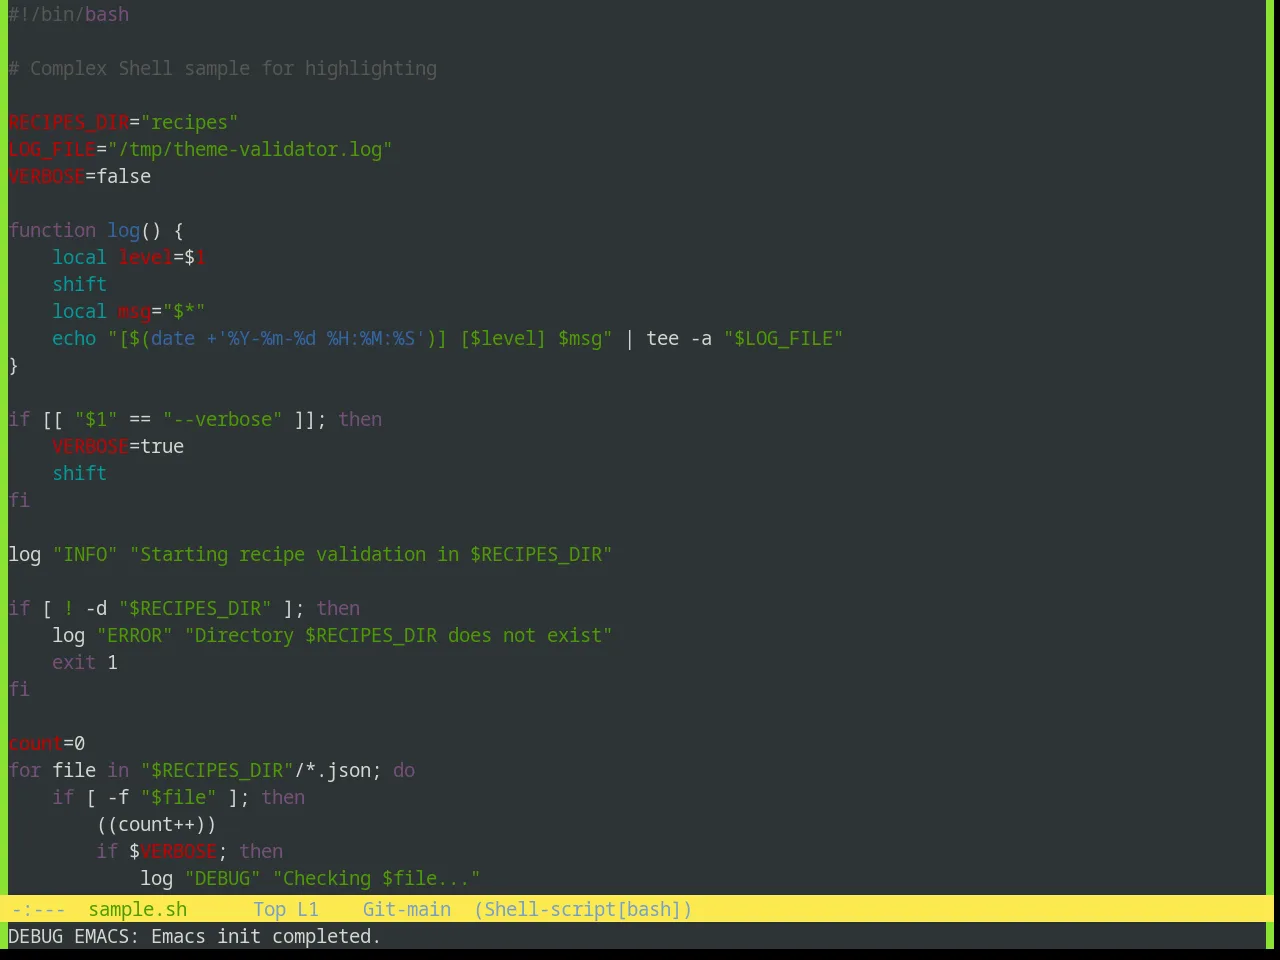Click the "Checking $file..." string
The height and width of the screenshot is (960, 1280).
click(x=376, y=878)
